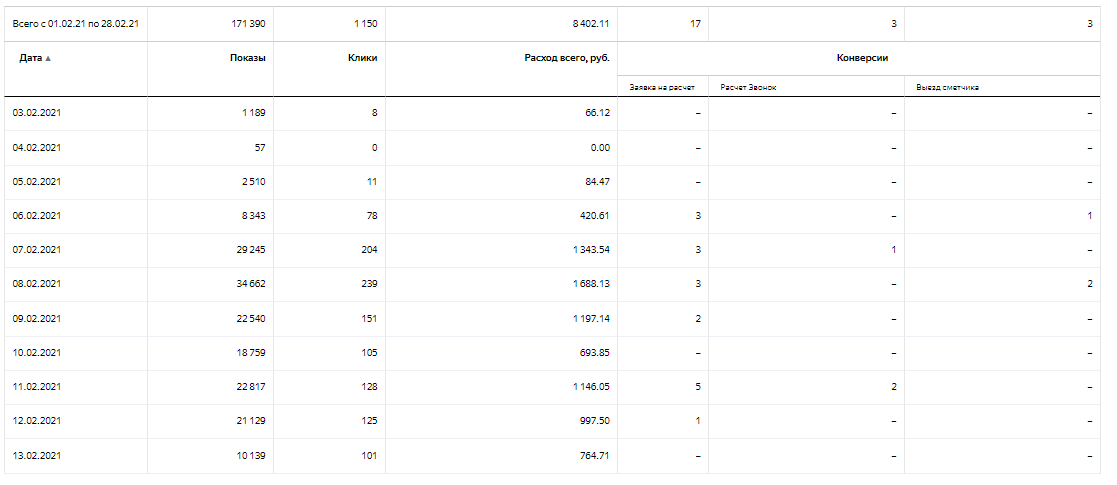The height and width of the screenshot is (485, 1117).
Task: Sort by the Клики column header
Action: (362, 58)
